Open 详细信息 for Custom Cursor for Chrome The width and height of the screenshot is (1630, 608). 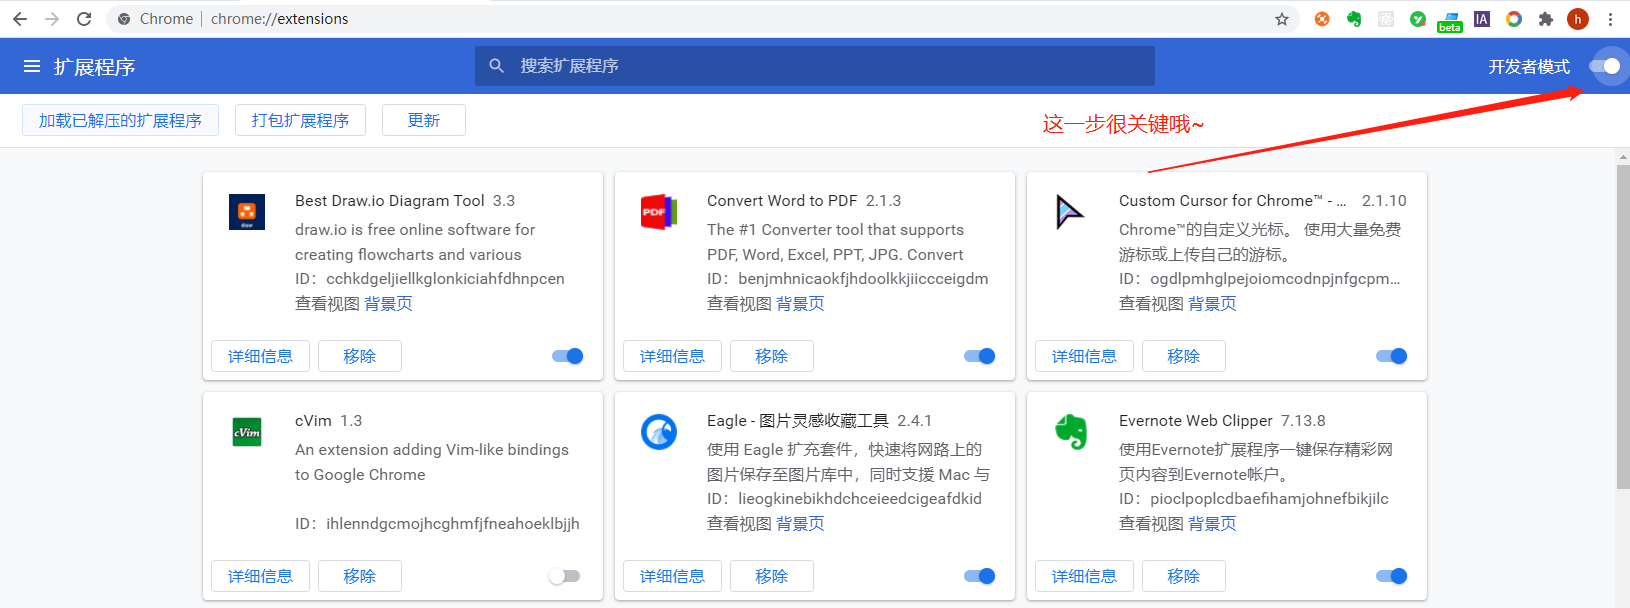tap(1084, 356)
